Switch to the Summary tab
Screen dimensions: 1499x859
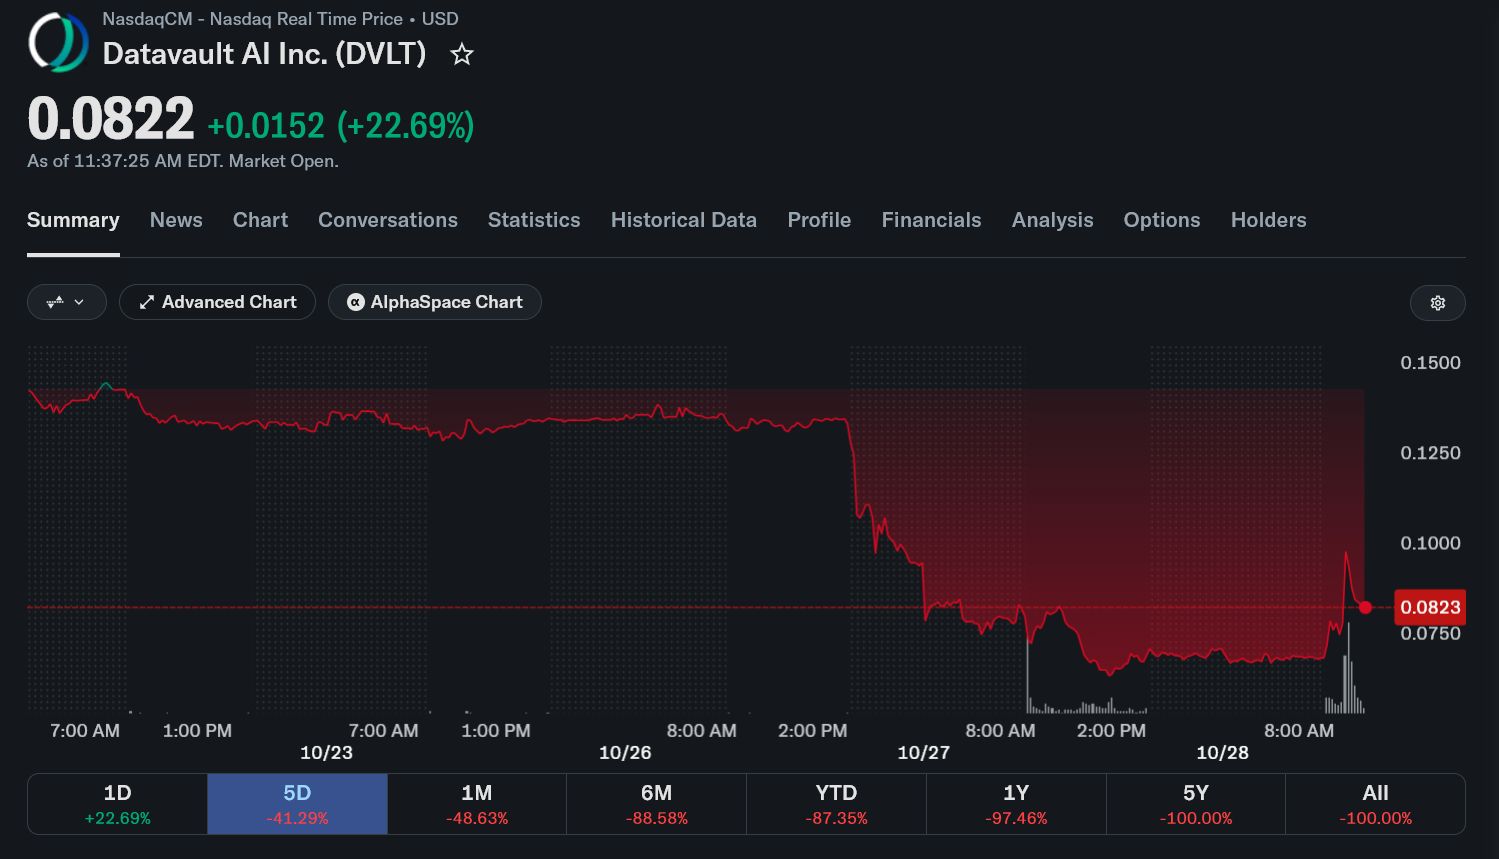tap(73, 220)
